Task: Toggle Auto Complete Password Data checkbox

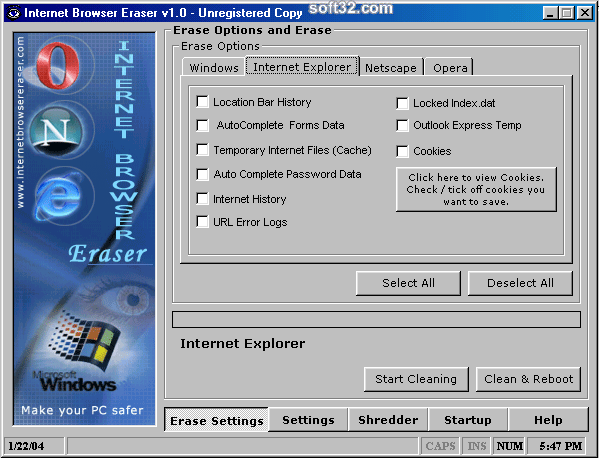Action: 202,174
